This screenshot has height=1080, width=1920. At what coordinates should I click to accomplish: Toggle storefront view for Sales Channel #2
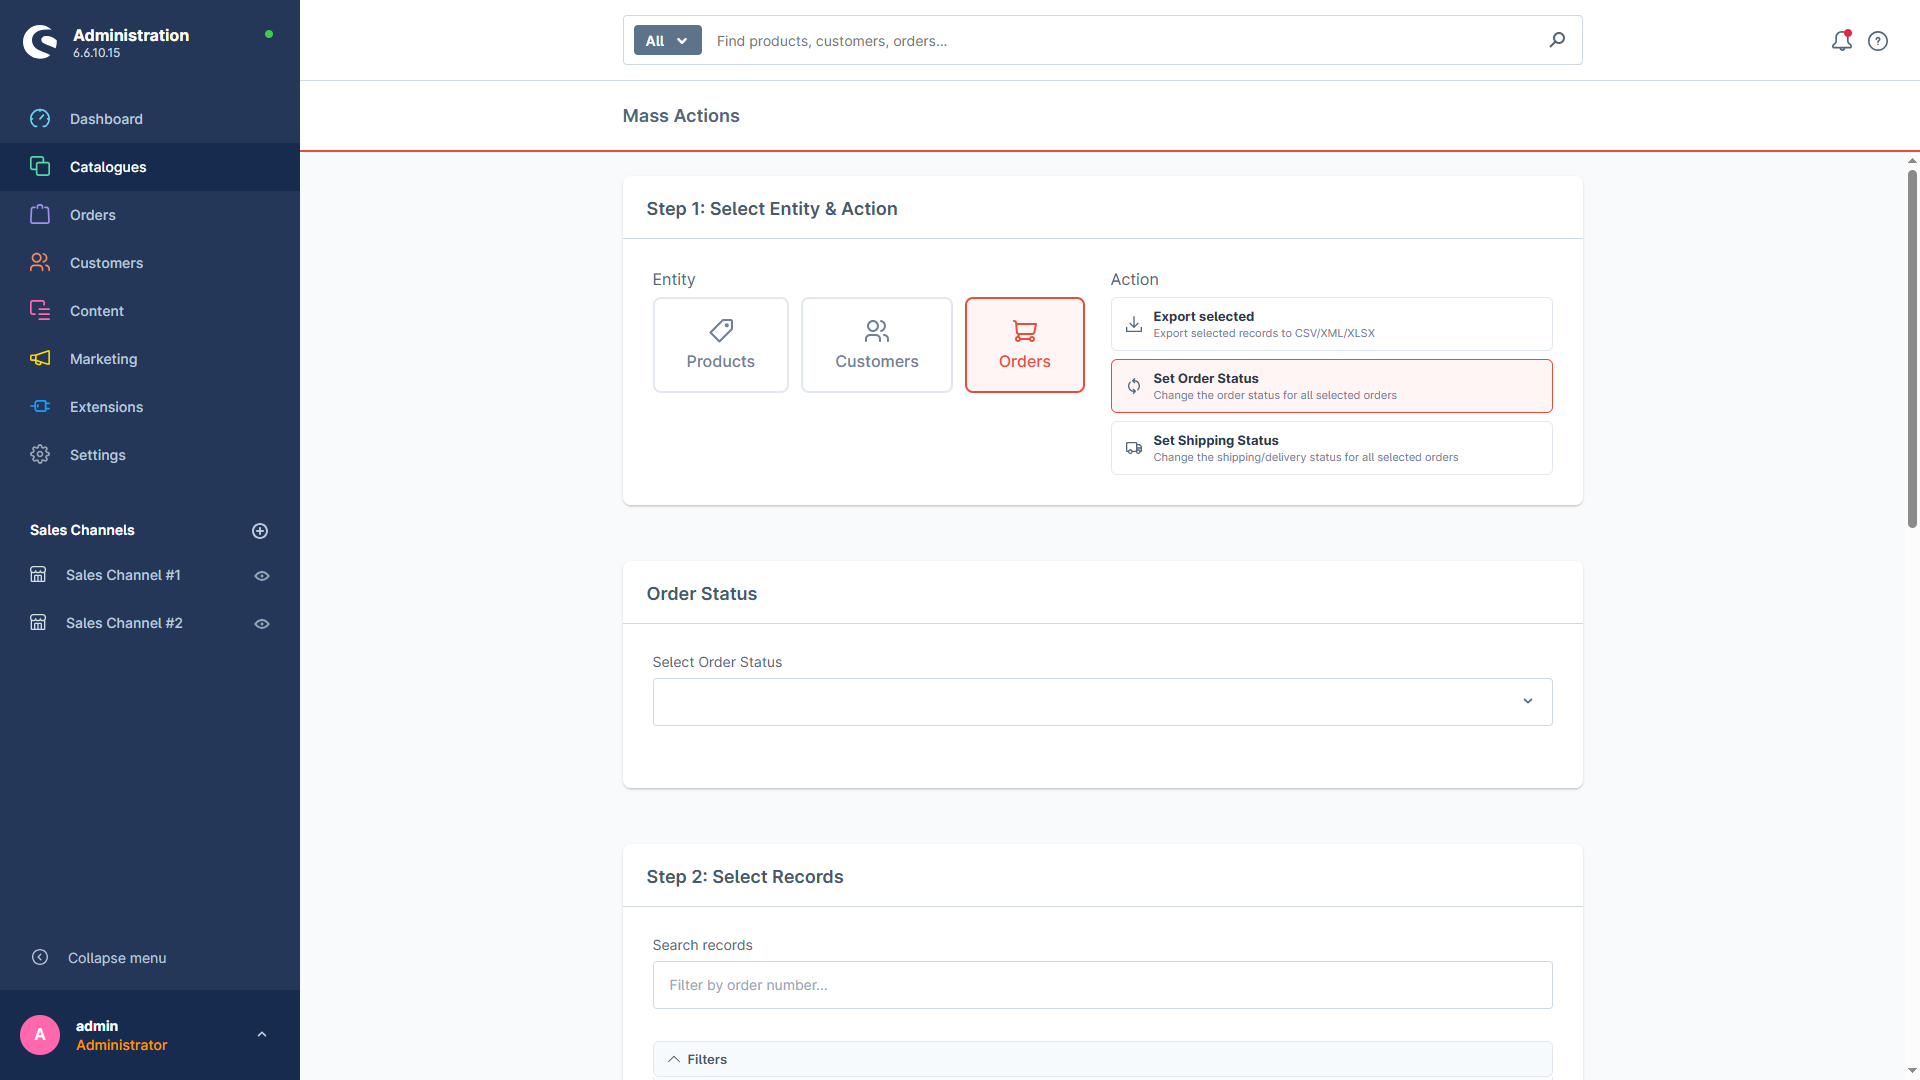(x=262, y=624)
